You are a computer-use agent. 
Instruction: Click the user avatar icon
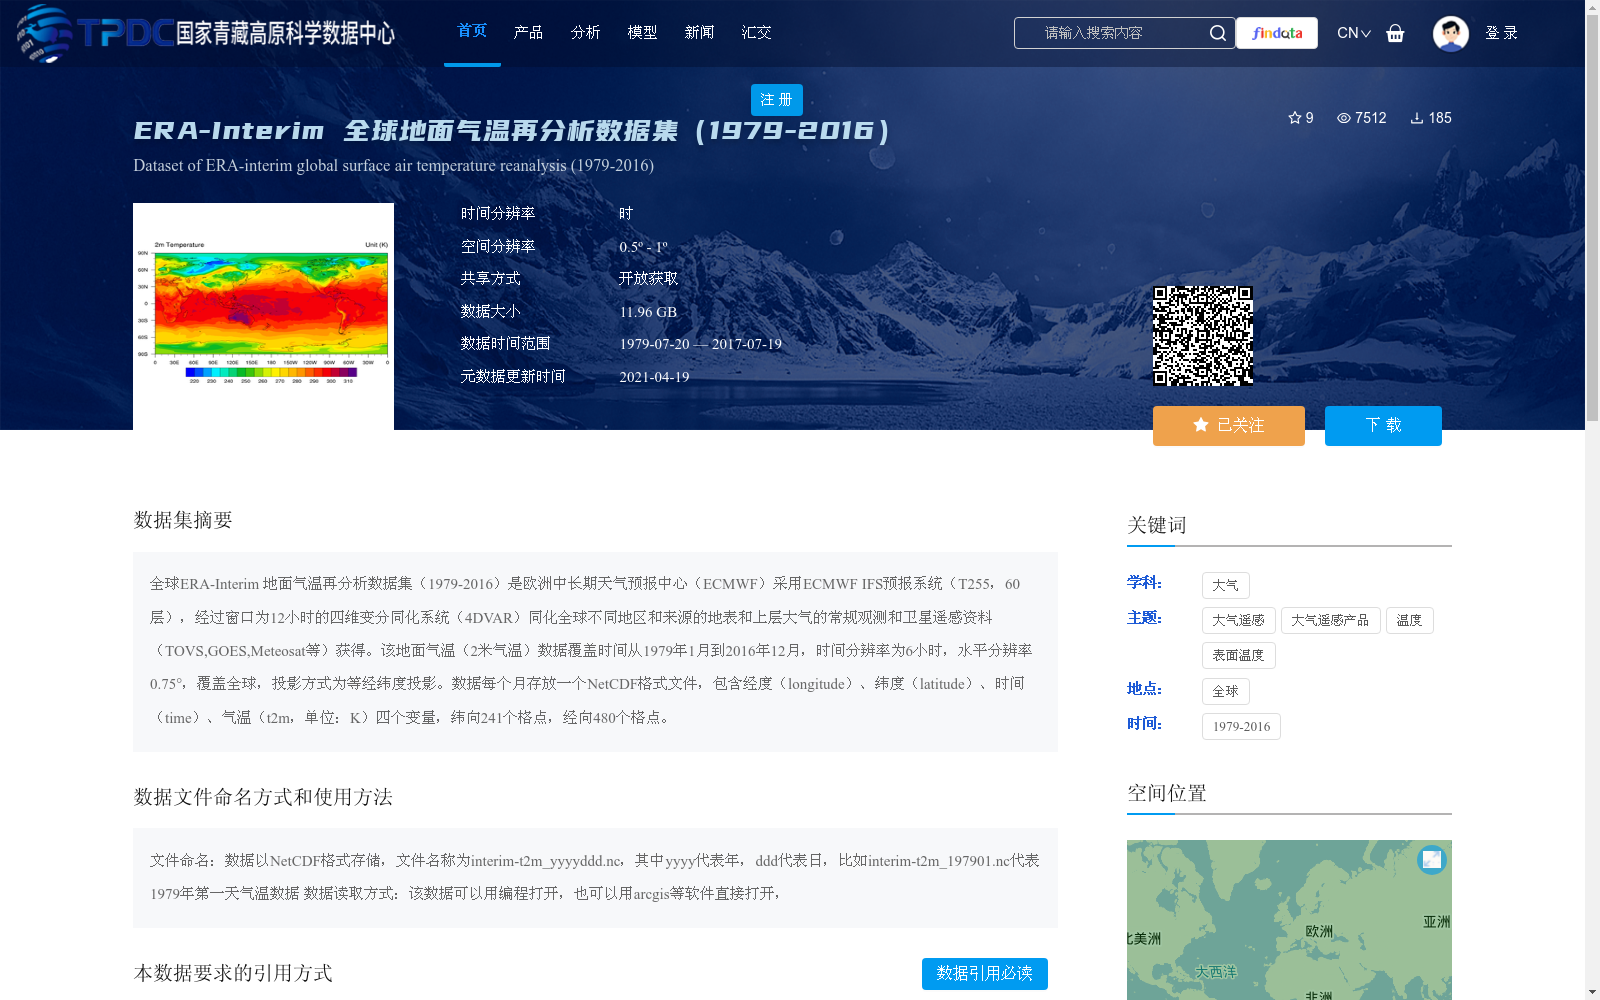[x=1450, y=33]
